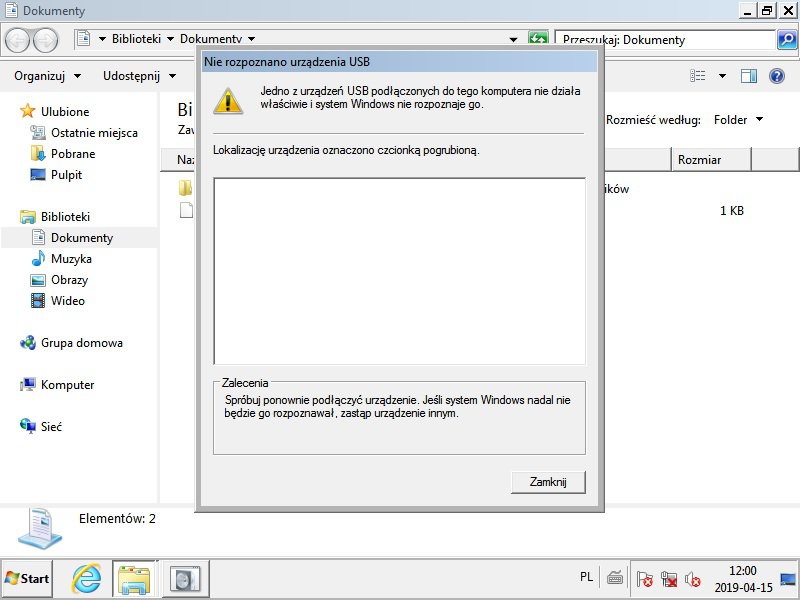800x600 pixels.
Task: Go forward with the Explorer forward arrow
Action: [46, 40]
